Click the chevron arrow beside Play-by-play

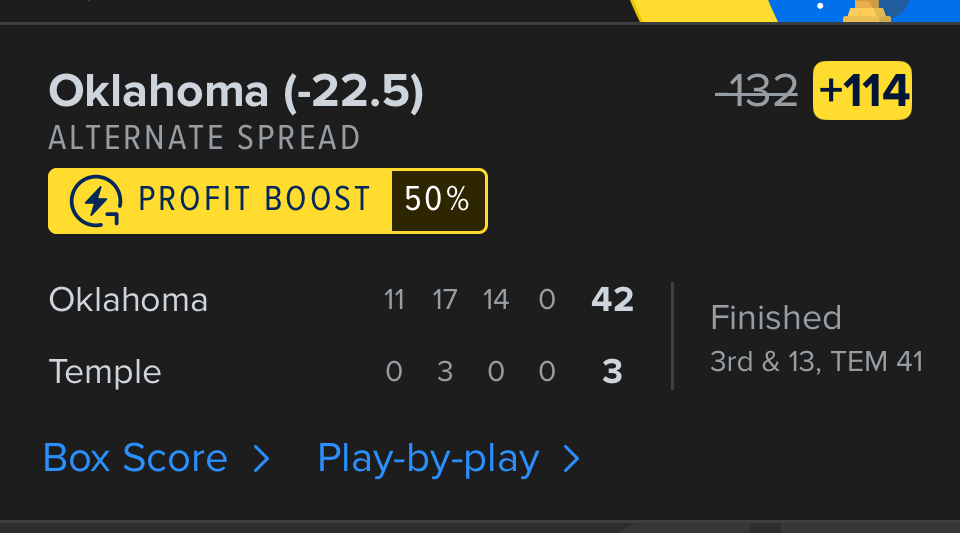[572, 459]
